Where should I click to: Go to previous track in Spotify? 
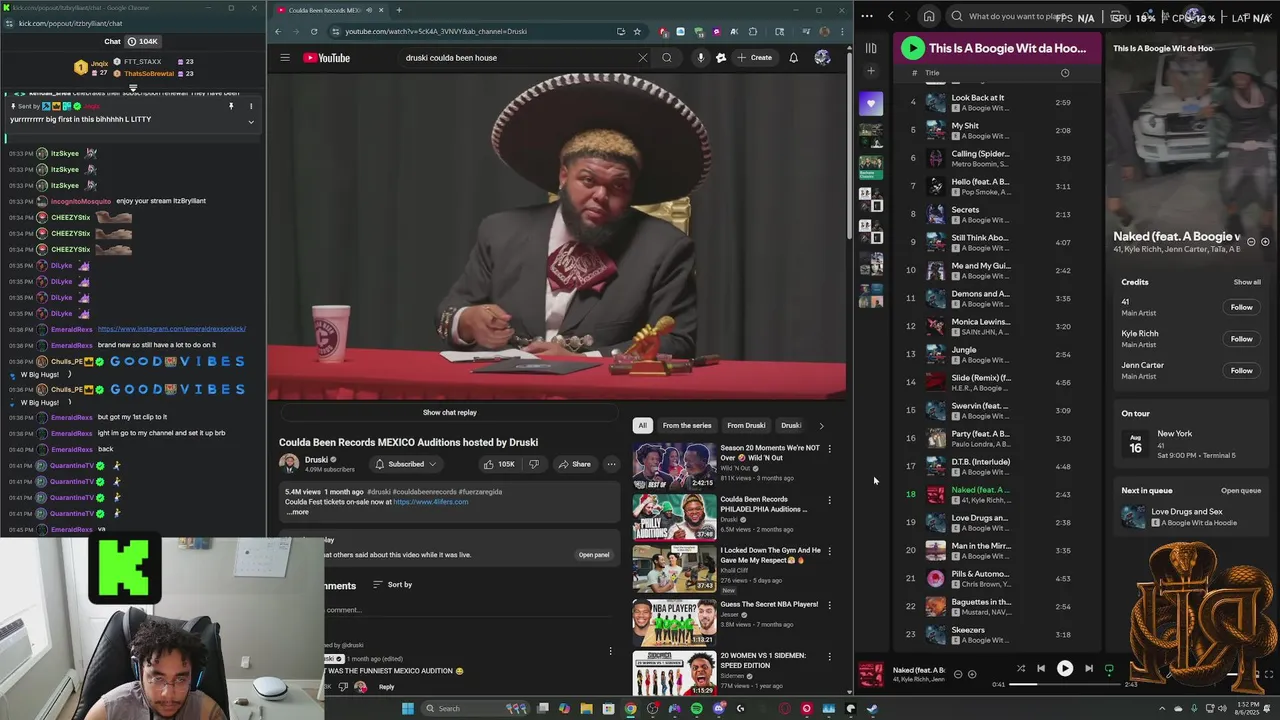[x=1041, y=669]
